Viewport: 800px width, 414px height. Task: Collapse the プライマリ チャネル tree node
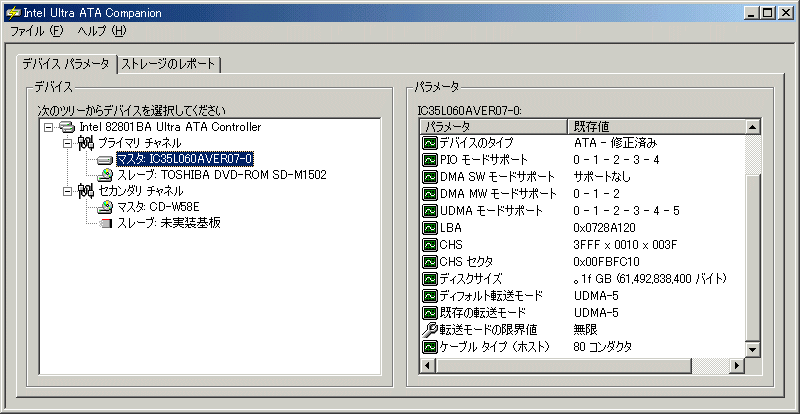(68, 143)
